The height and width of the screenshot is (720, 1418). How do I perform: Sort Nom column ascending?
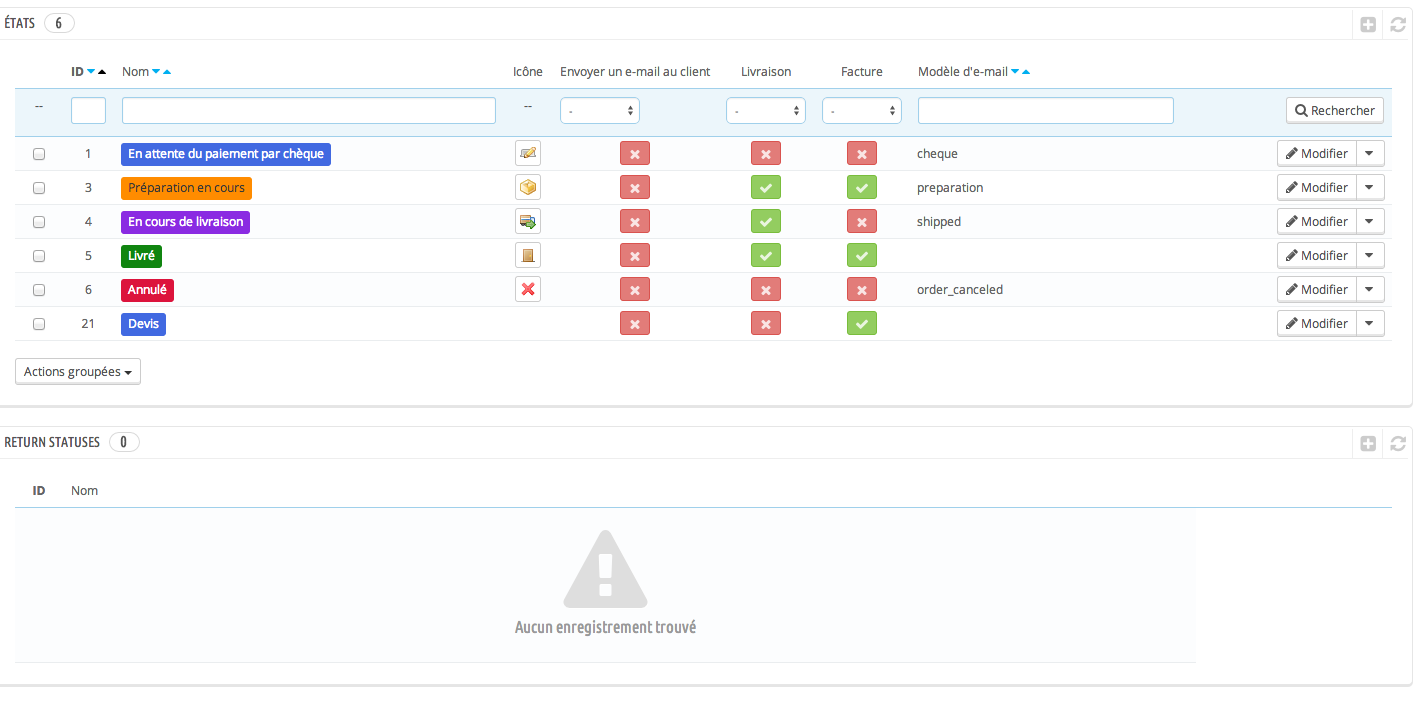166,72
